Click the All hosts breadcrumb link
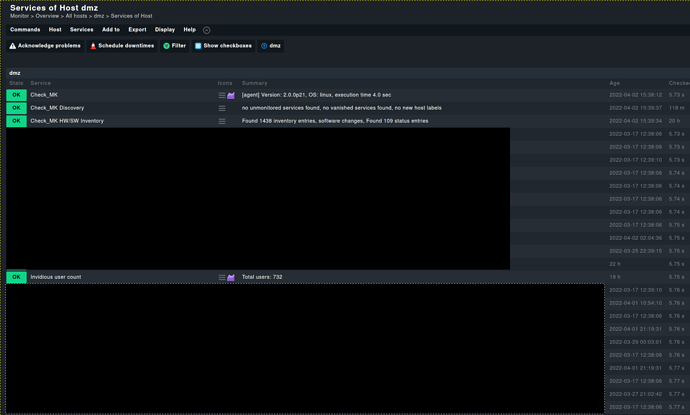Image resolution: width=690 pixels, height=415 pixels. pyautogui.click(x=76, y=16)
